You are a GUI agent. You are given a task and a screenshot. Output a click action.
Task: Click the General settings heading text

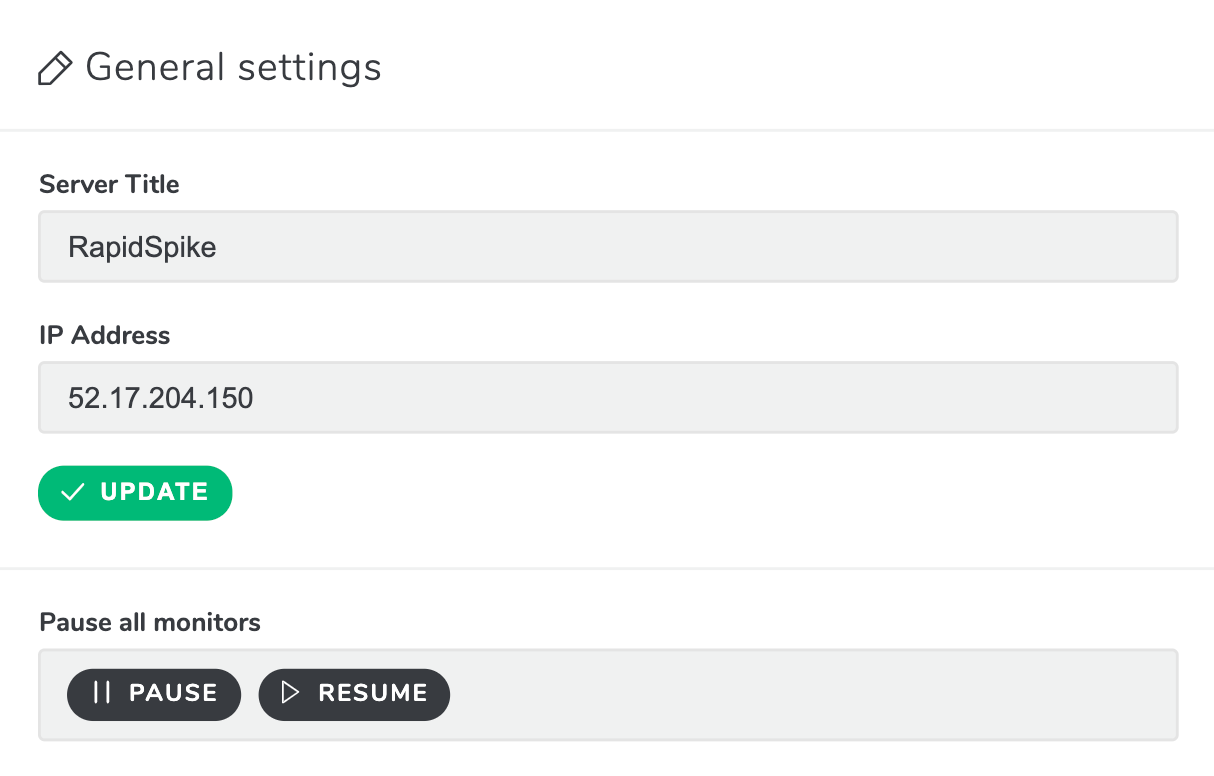tap(234, 68)
